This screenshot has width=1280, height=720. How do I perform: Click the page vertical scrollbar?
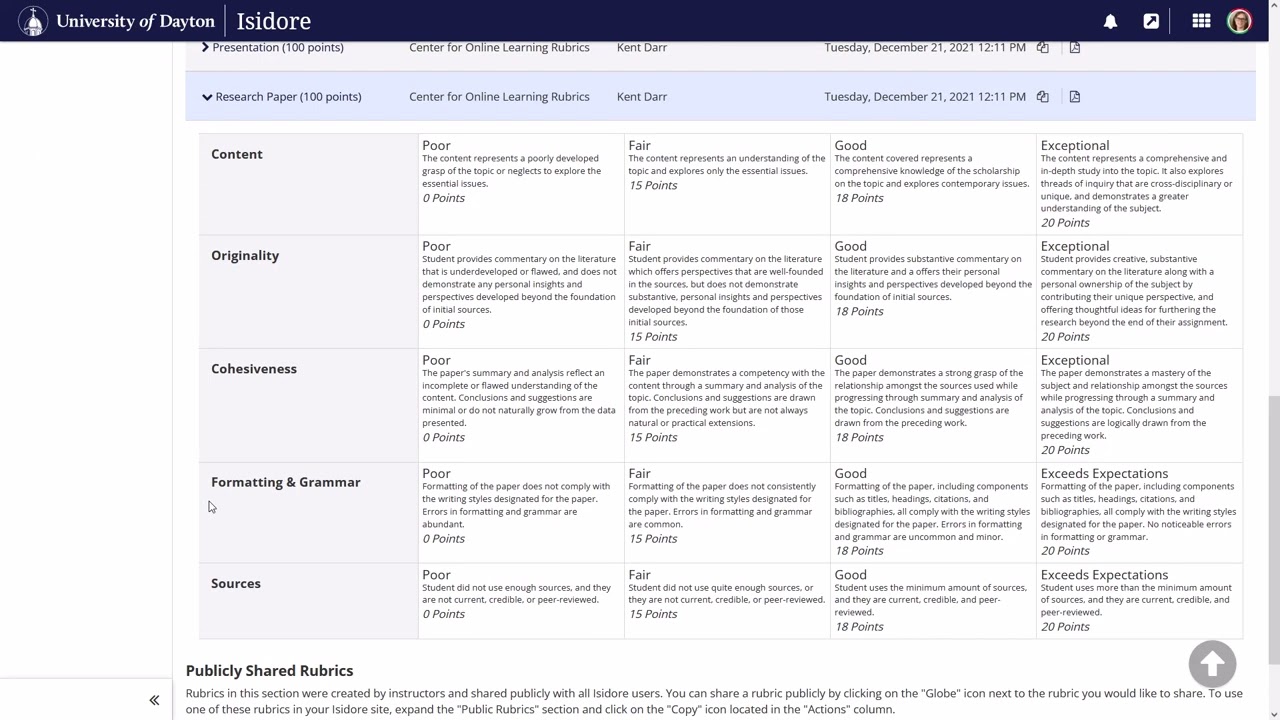pyautogui.click(x=1273, y=530)
